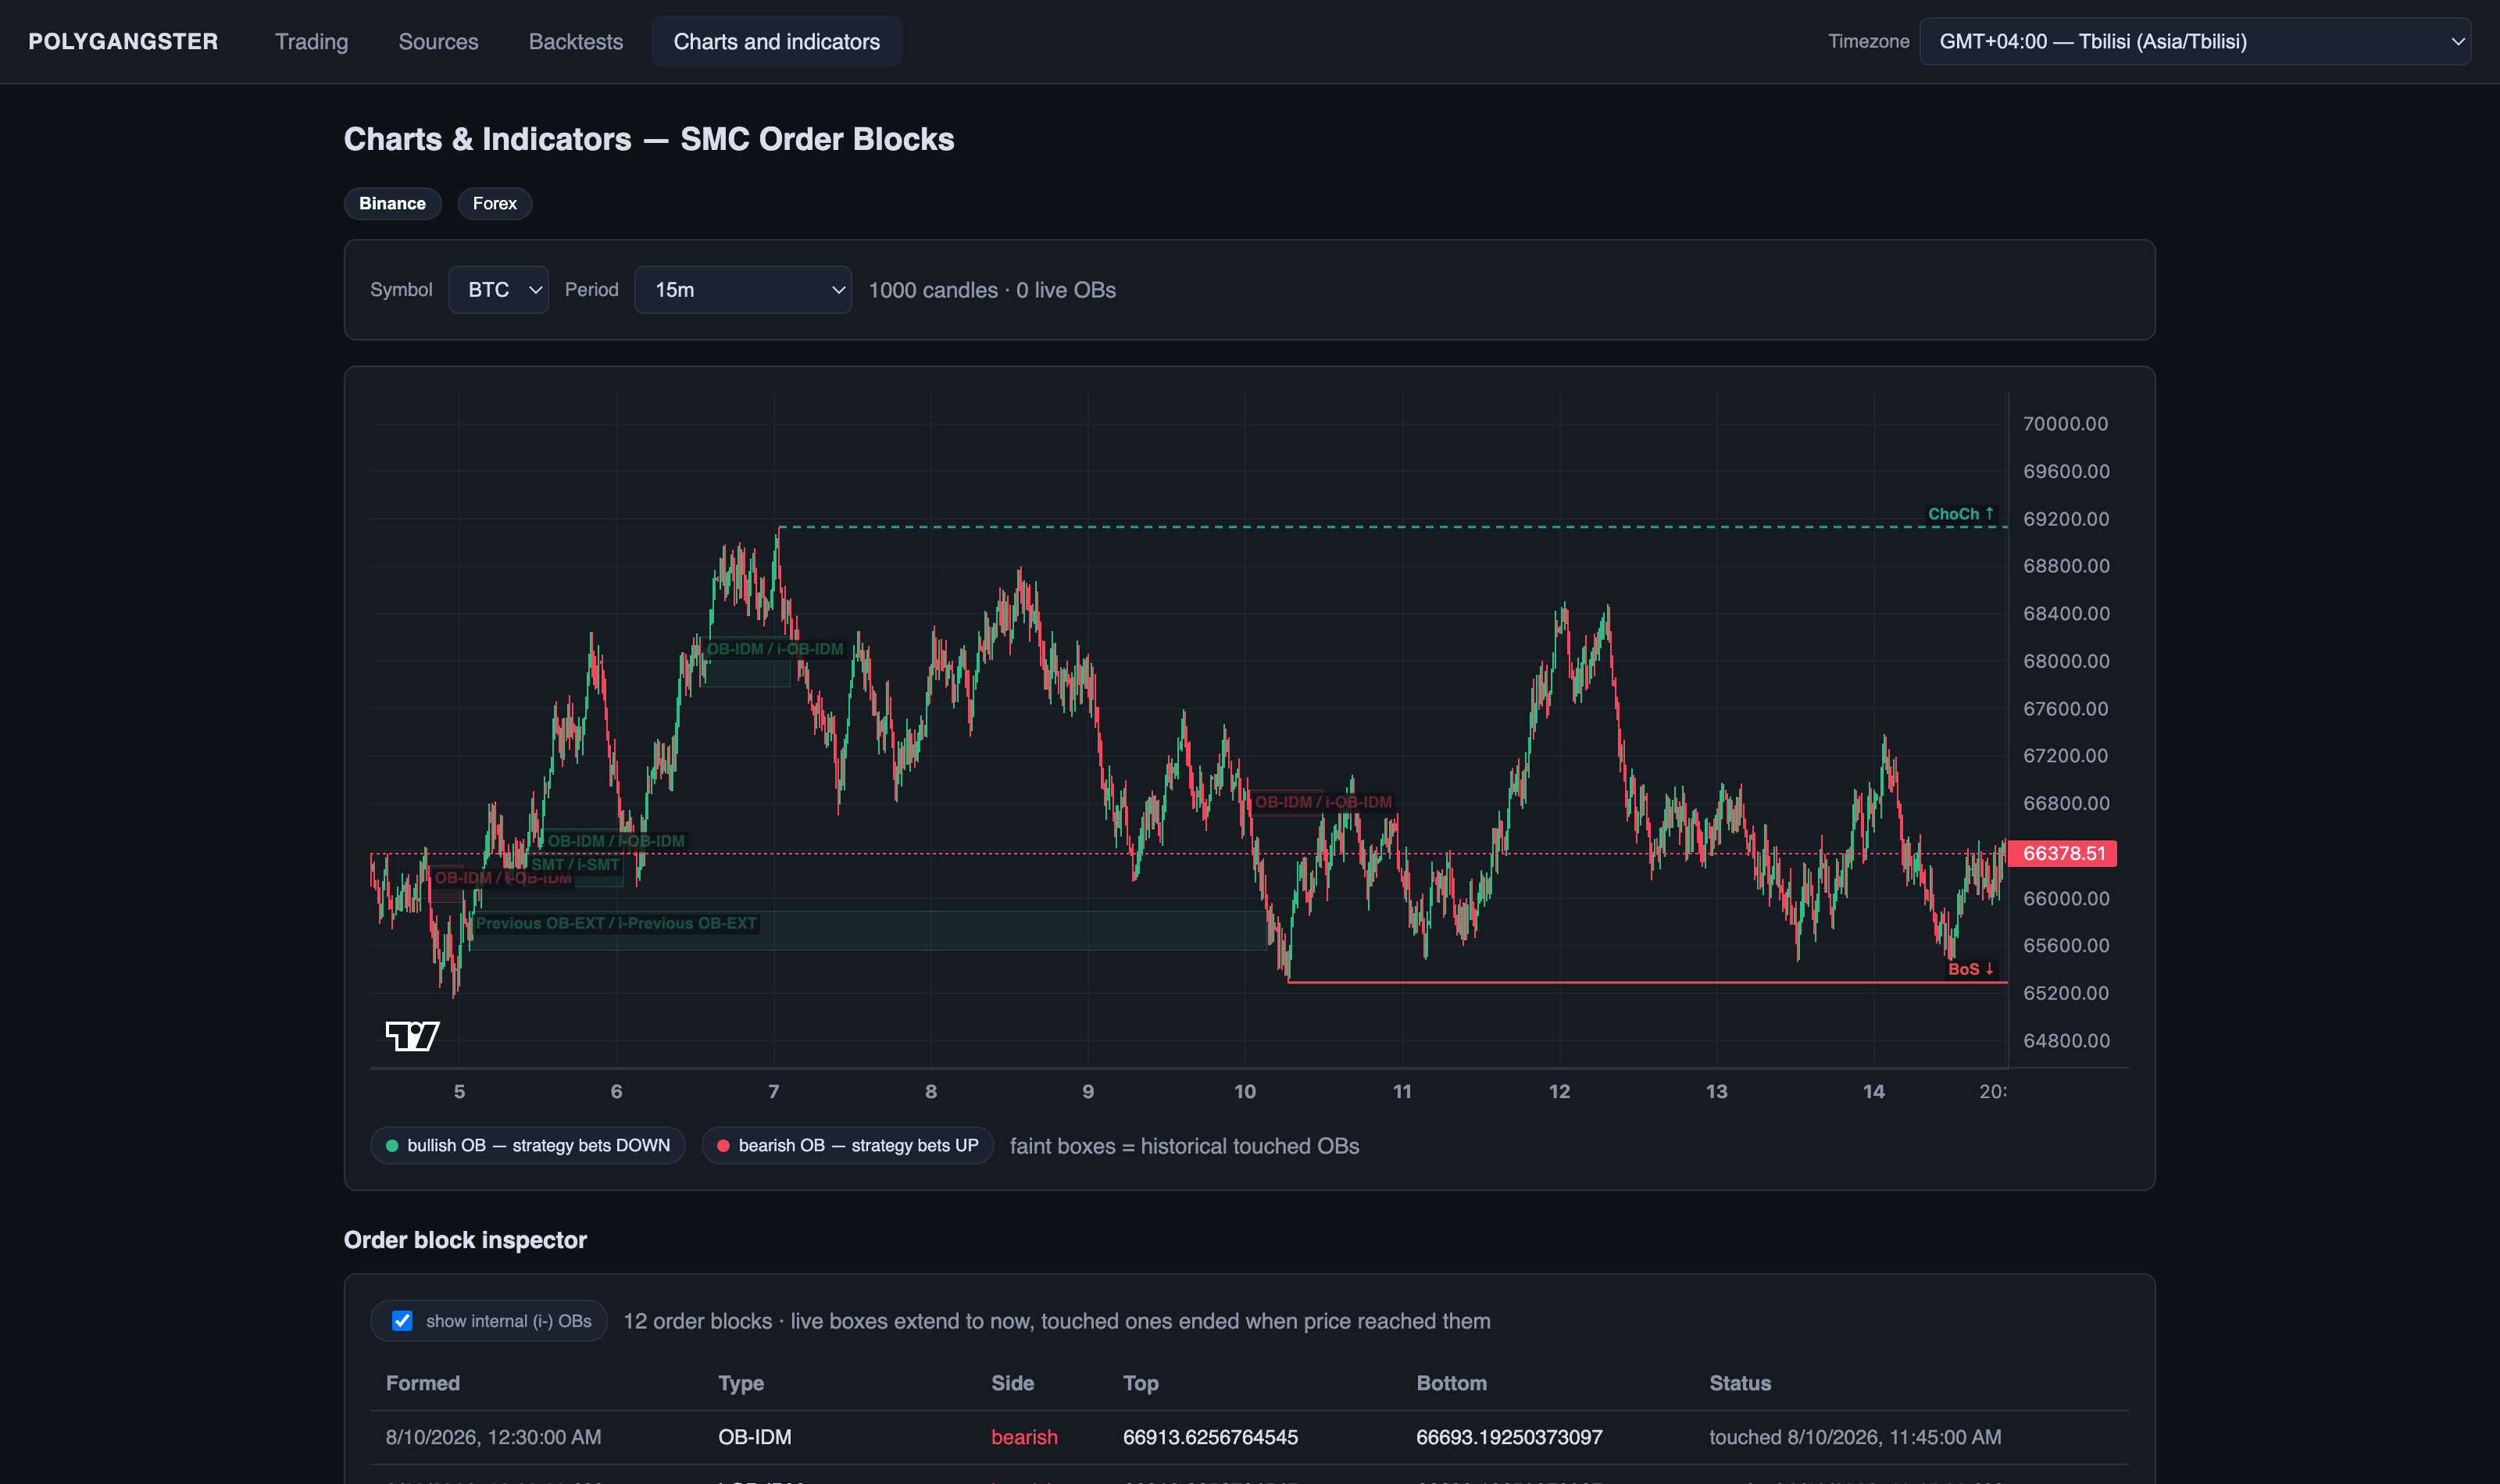Select the Binance exchange pill
This screenshot has height=1484, width=2500.
[x=392, y=203]
